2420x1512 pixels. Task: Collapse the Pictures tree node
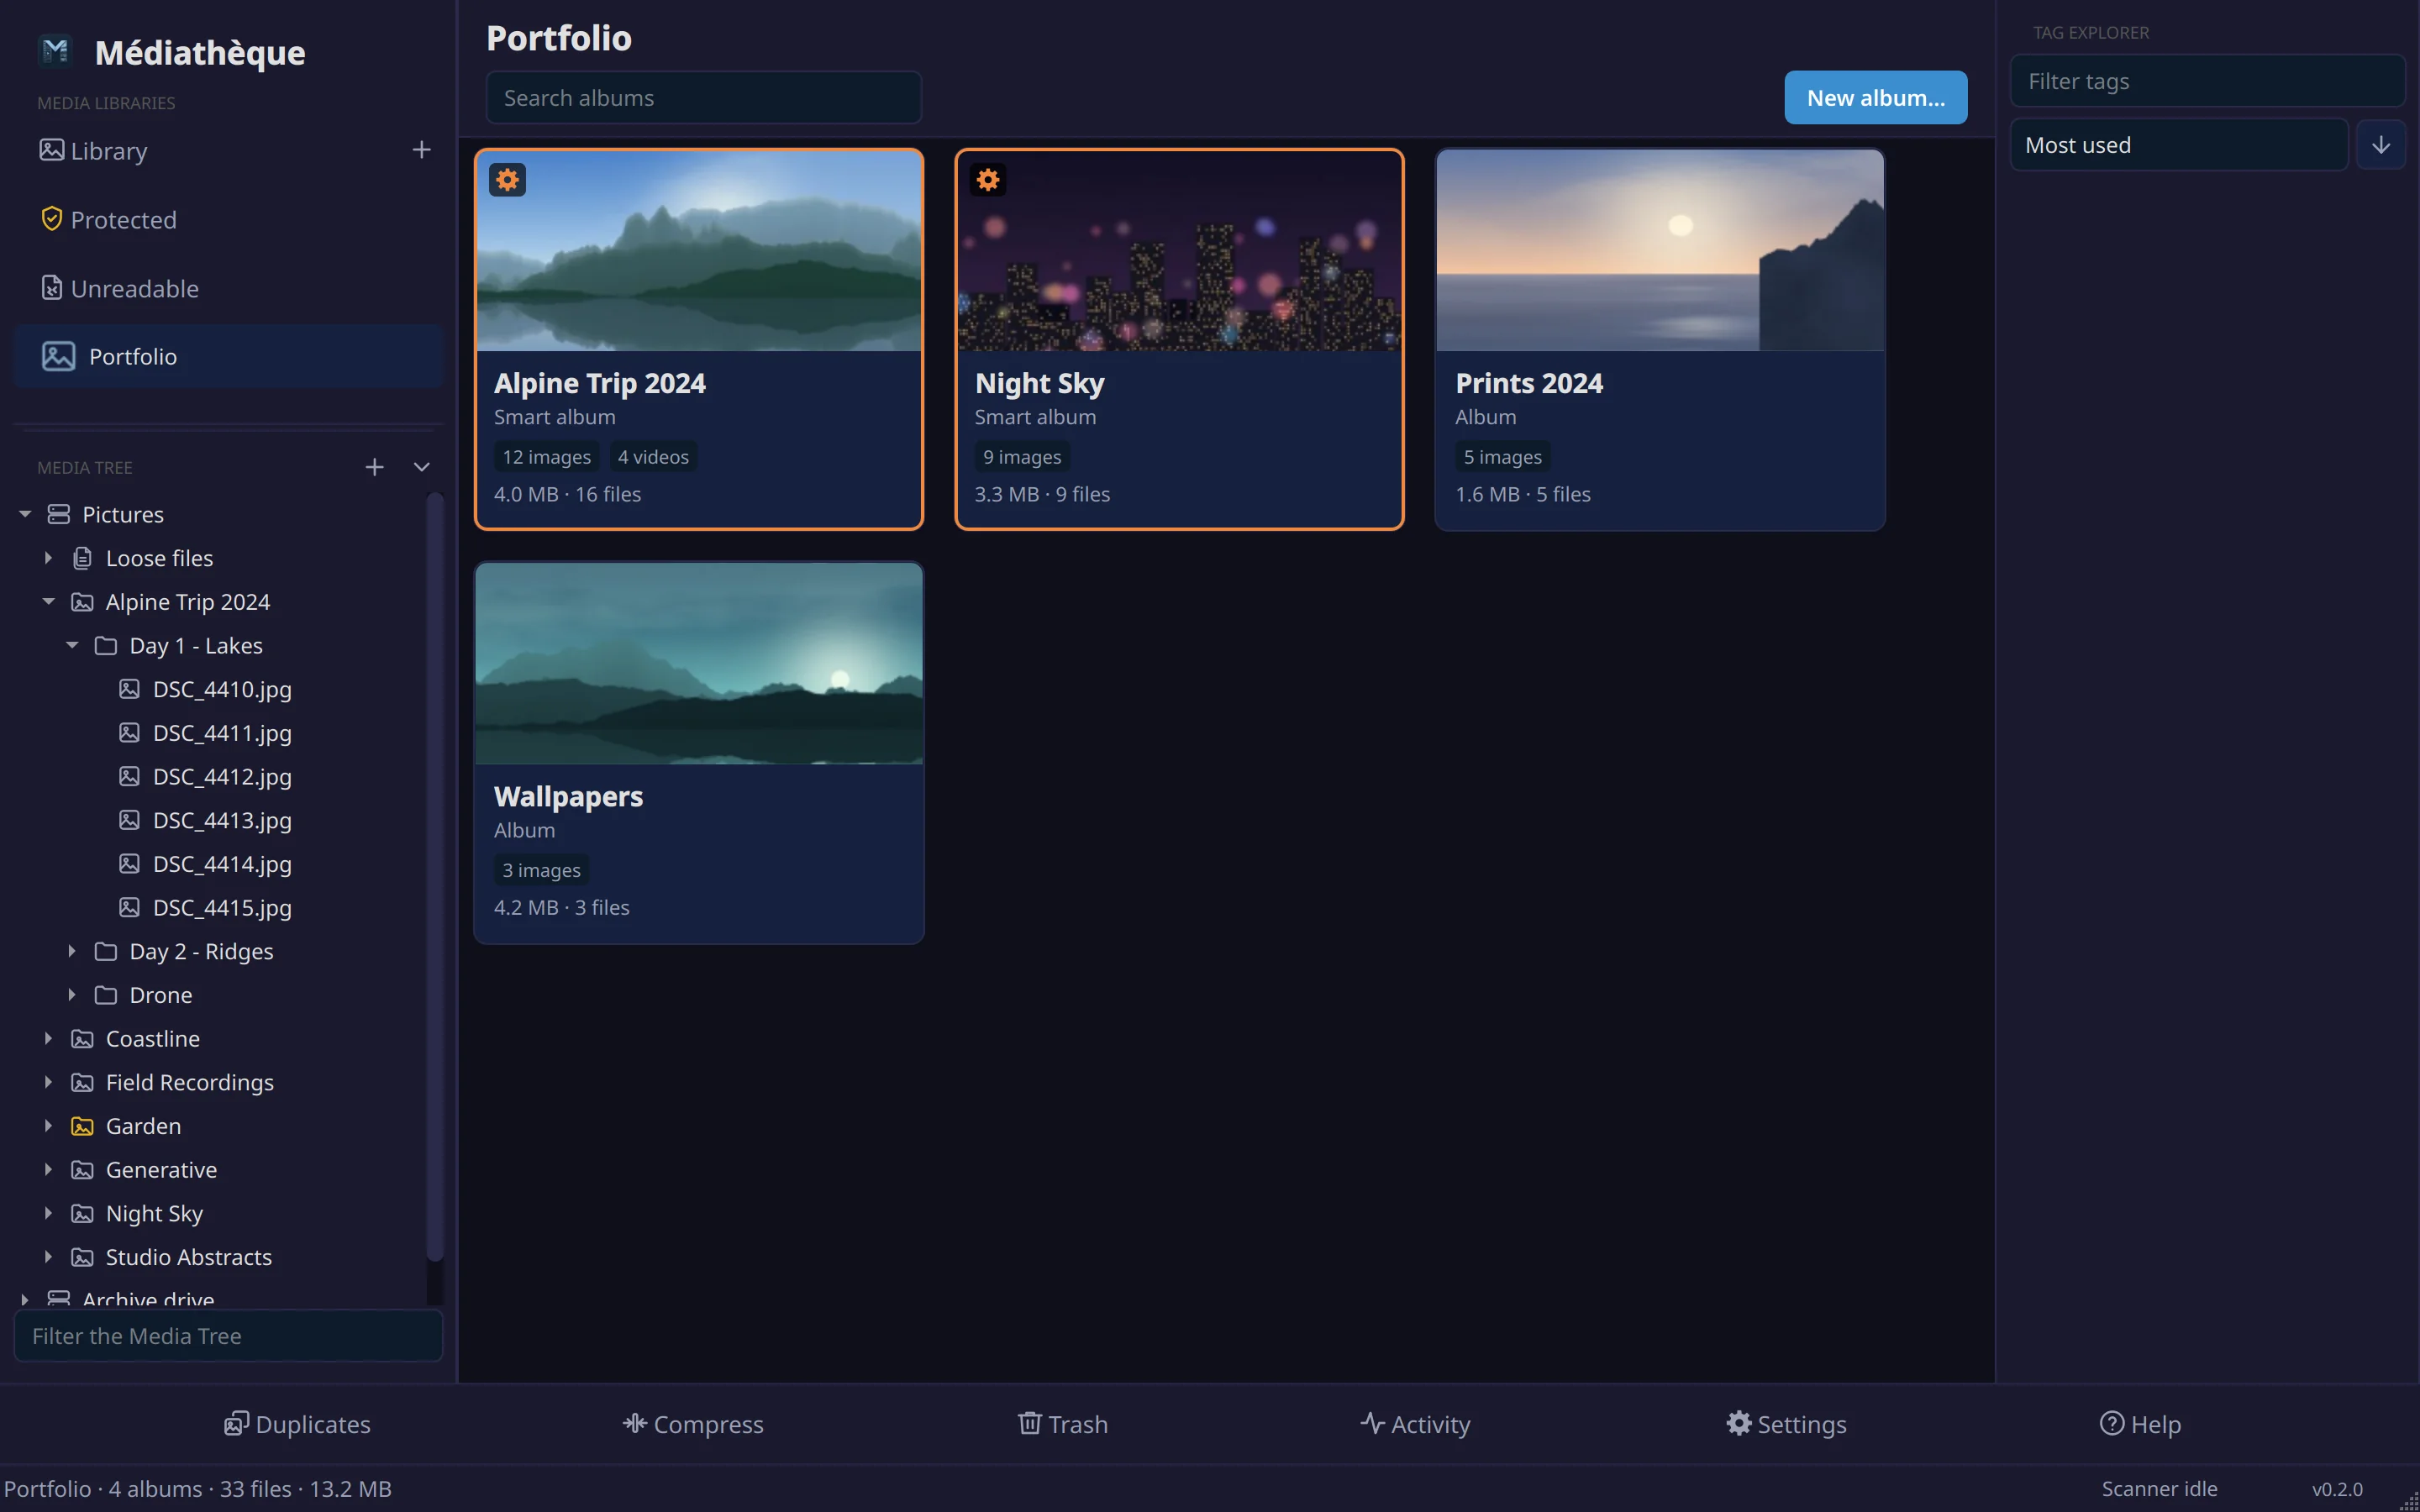click(x=25, y=514)
